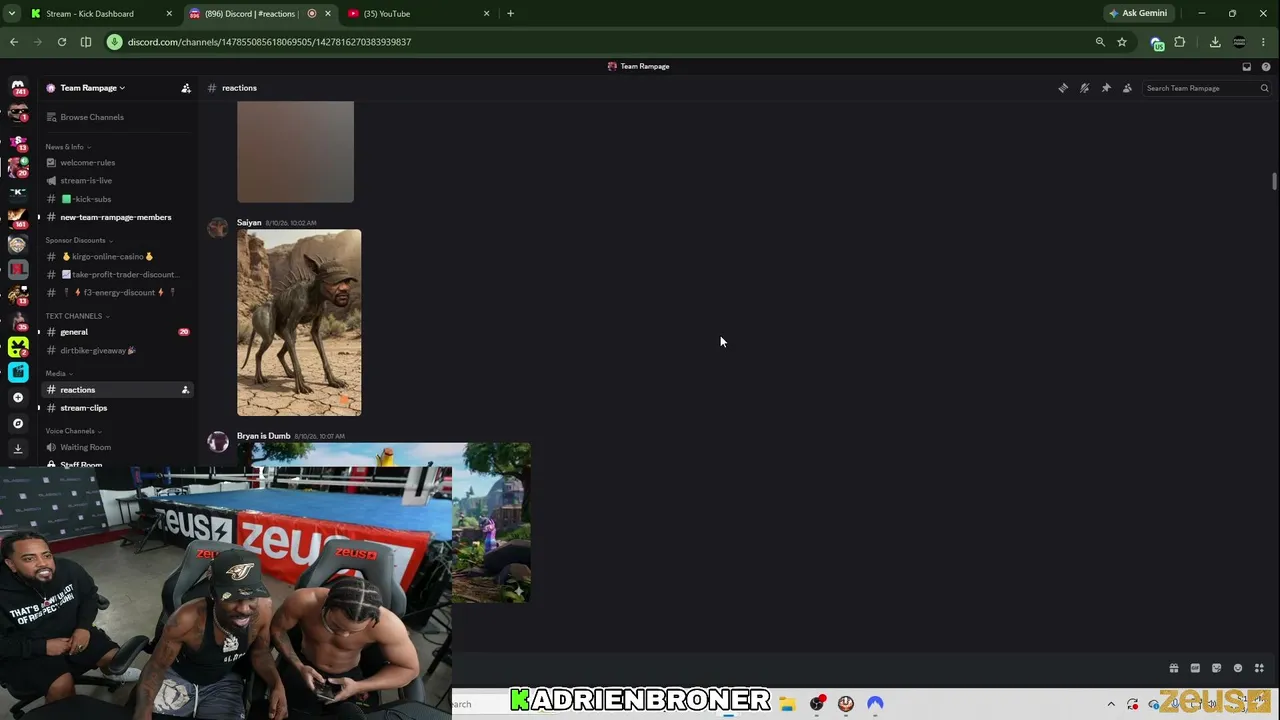The height and width of the screenshot is (720, 1280).
Task: Show pinned messages in reactions channel
Action: coord(1106,88)
